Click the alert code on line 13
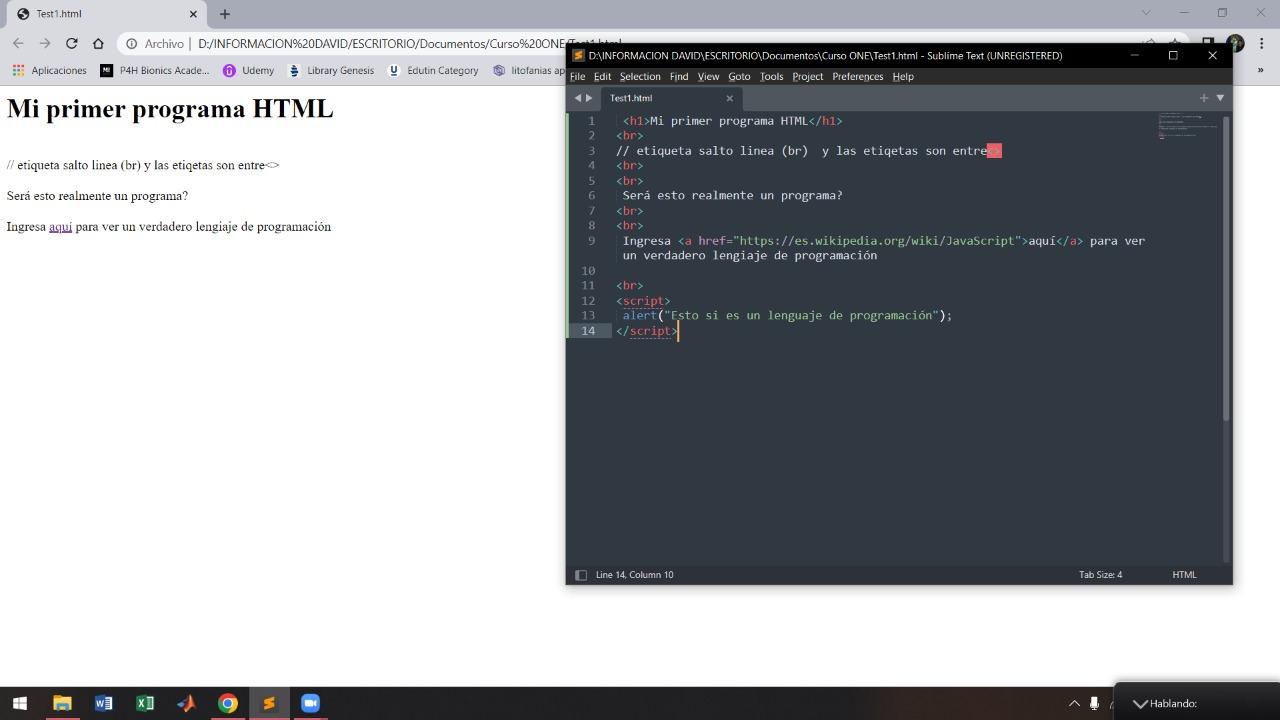Image resolution: width=1280 pixels, height=720 pixels. tap(787, 316)
